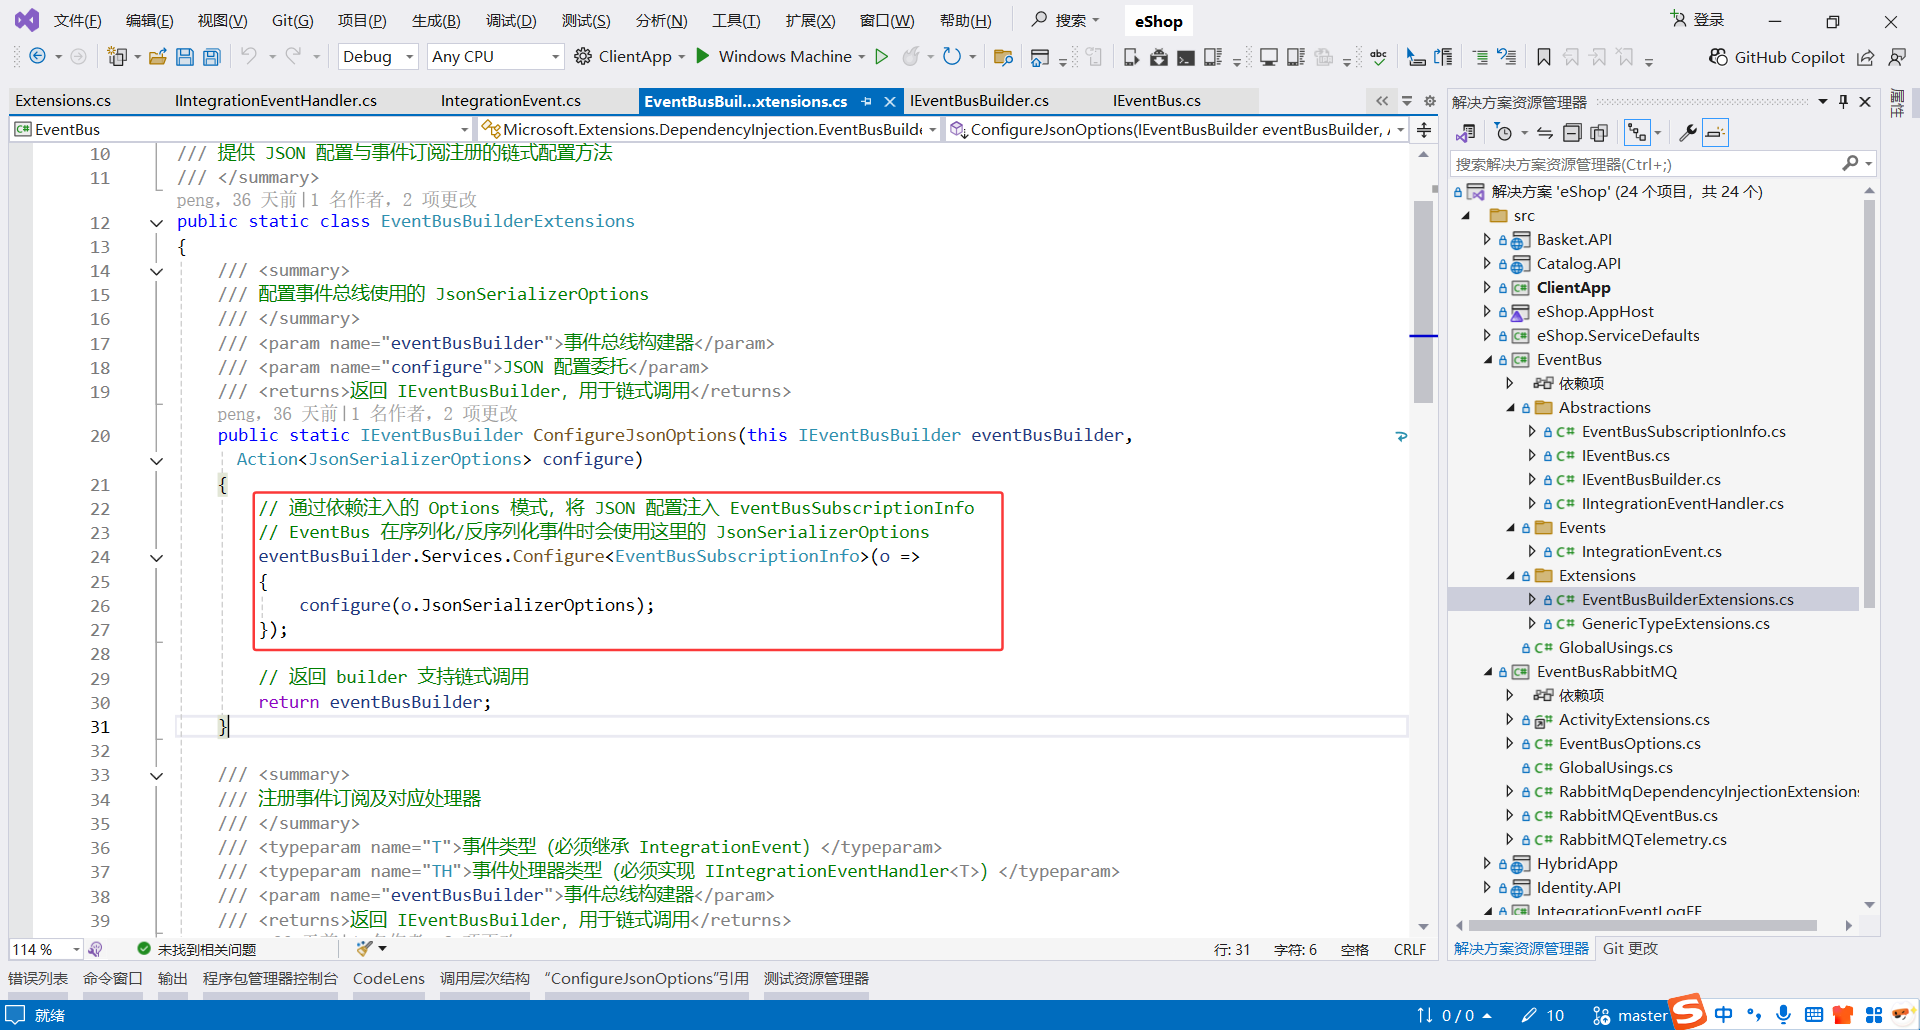
Task: Toggle Chinese/English mode in the IME bar
Action: pyautogui.click(x=1723, y=1015)
